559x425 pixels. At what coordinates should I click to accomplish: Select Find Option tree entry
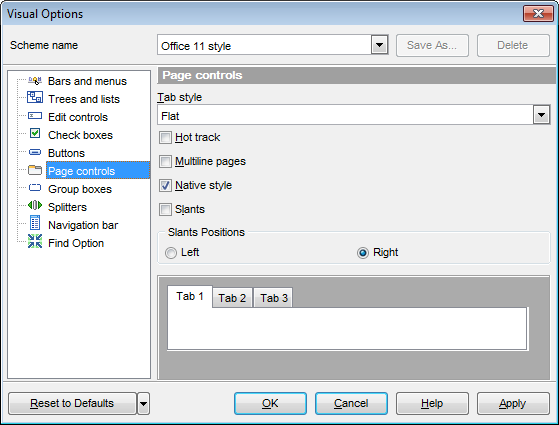tap(76, 243)
